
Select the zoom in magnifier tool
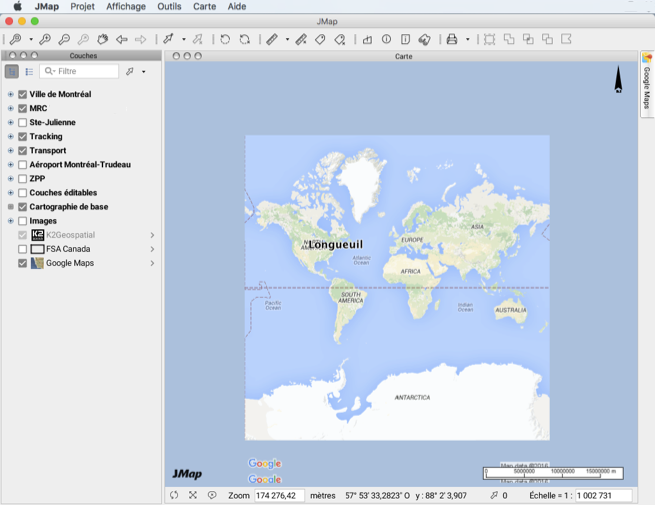(45, 39)
